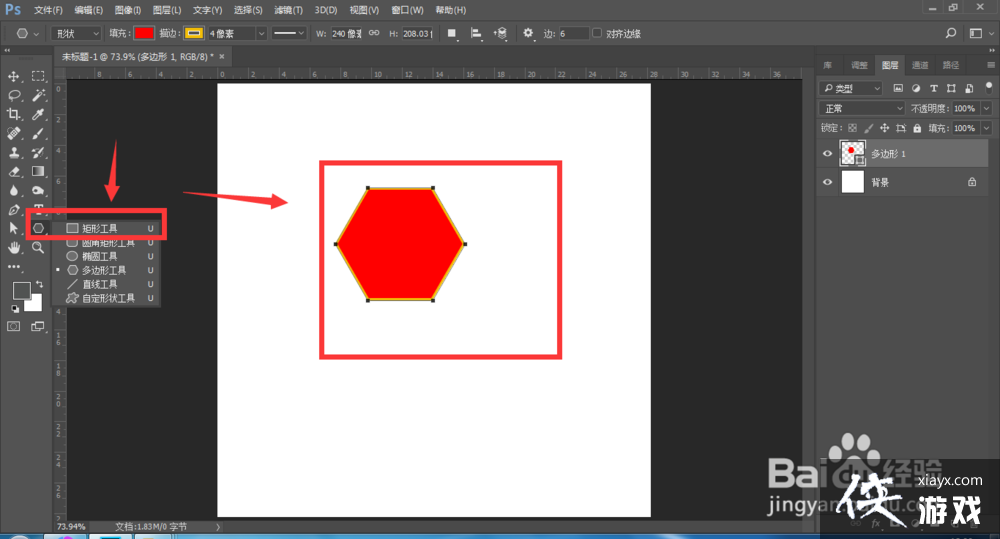
Task: Activate the Hand tool
Action: 15,247
